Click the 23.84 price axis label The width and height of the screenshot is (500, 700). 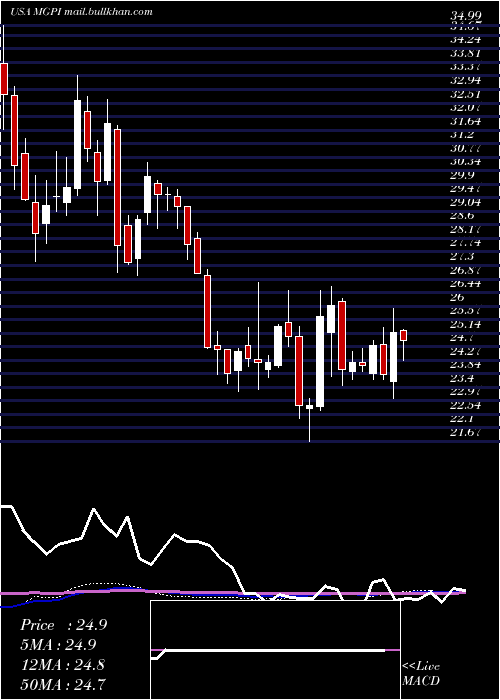coord(464,365)
